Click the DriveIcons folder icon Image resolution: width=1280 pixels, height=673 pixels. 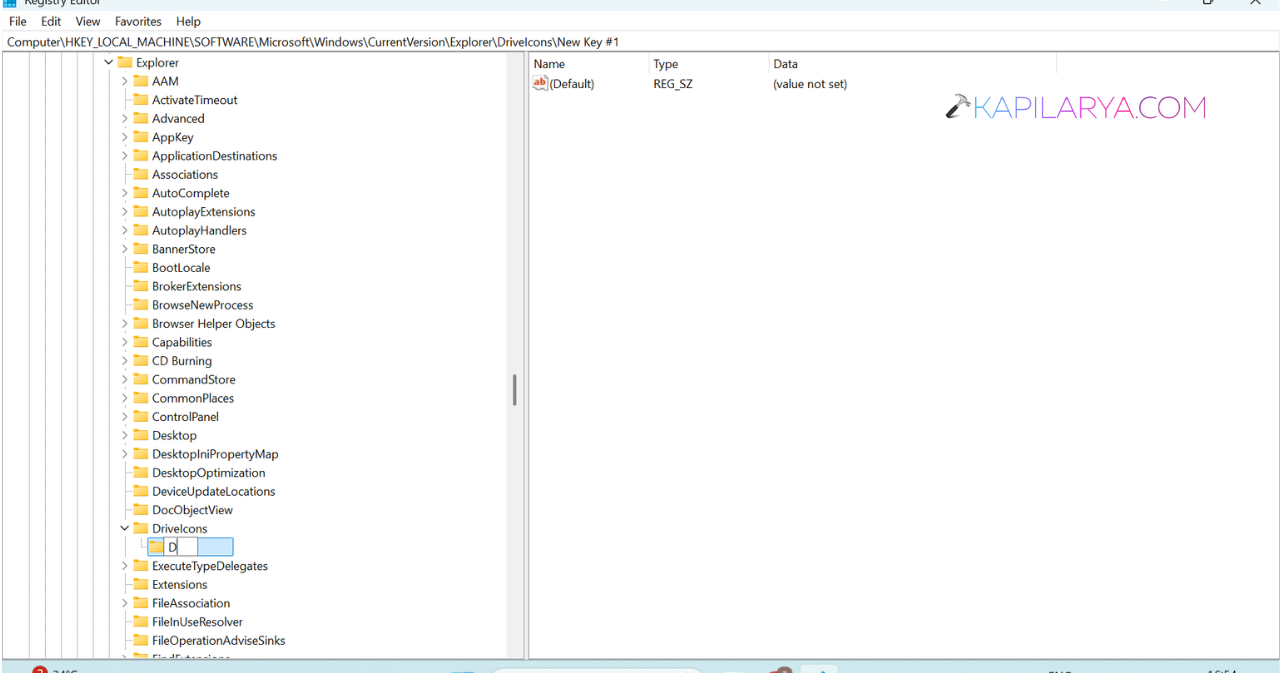click(x=141, y=529)
